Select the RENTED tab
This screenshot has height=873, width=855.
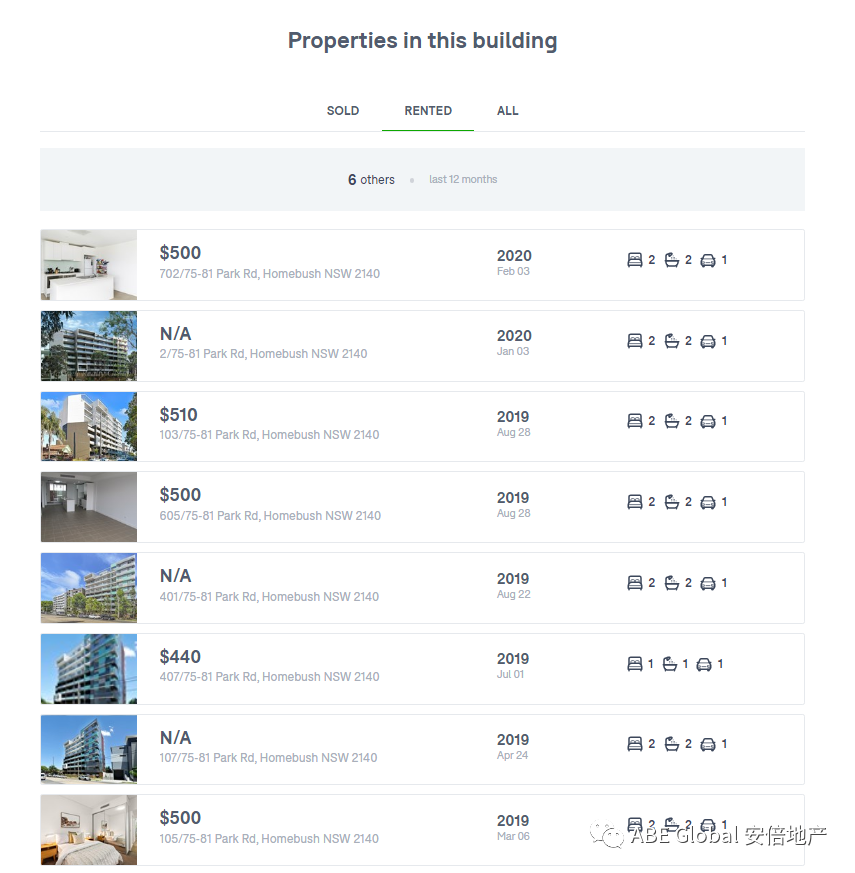[428, 111]
